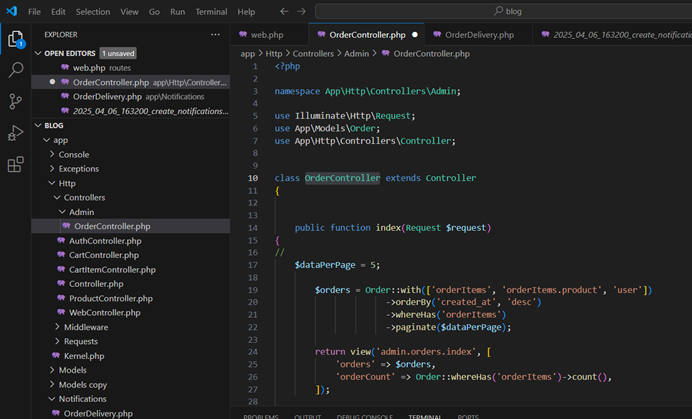Open the Search view icon
692x419 pixels.
(x=16, y=71)
